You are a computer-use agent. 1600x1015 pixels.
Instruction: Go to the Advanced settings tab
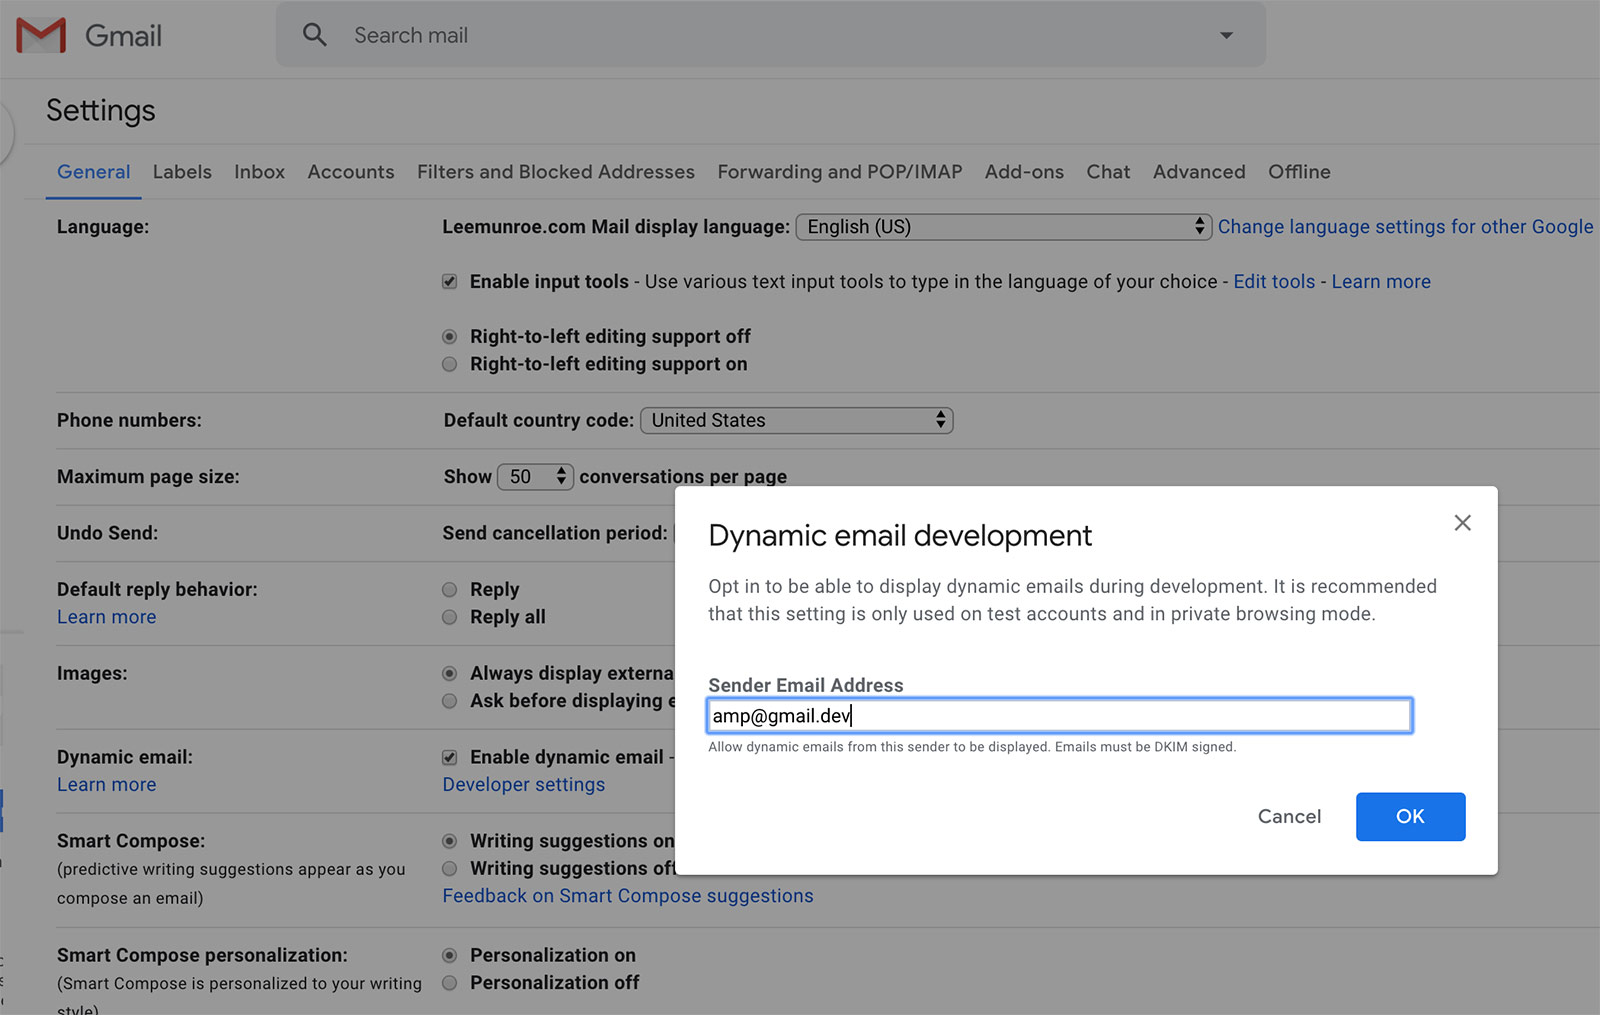(1199, 172)
